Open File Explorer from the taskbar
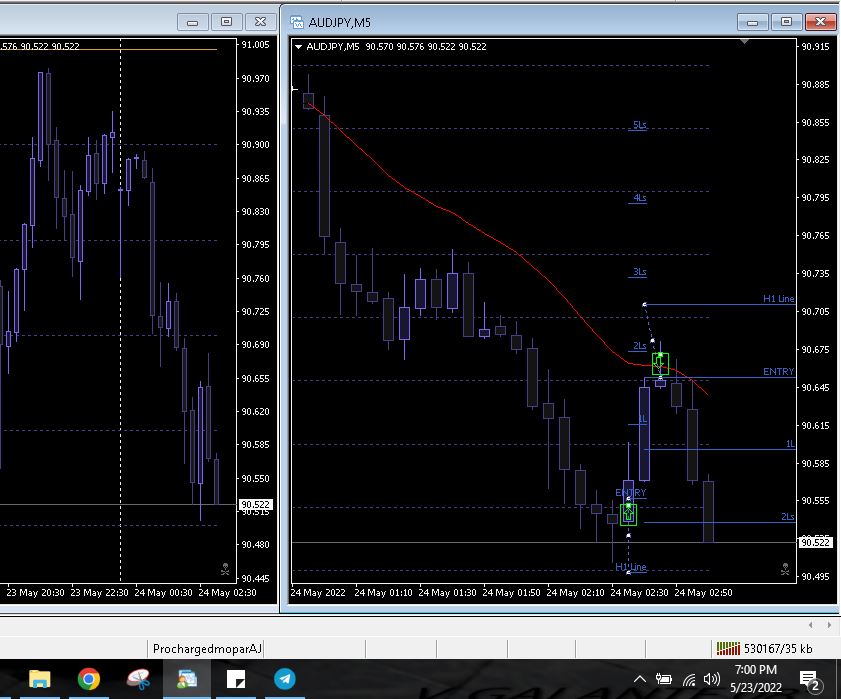 (40, 680)
